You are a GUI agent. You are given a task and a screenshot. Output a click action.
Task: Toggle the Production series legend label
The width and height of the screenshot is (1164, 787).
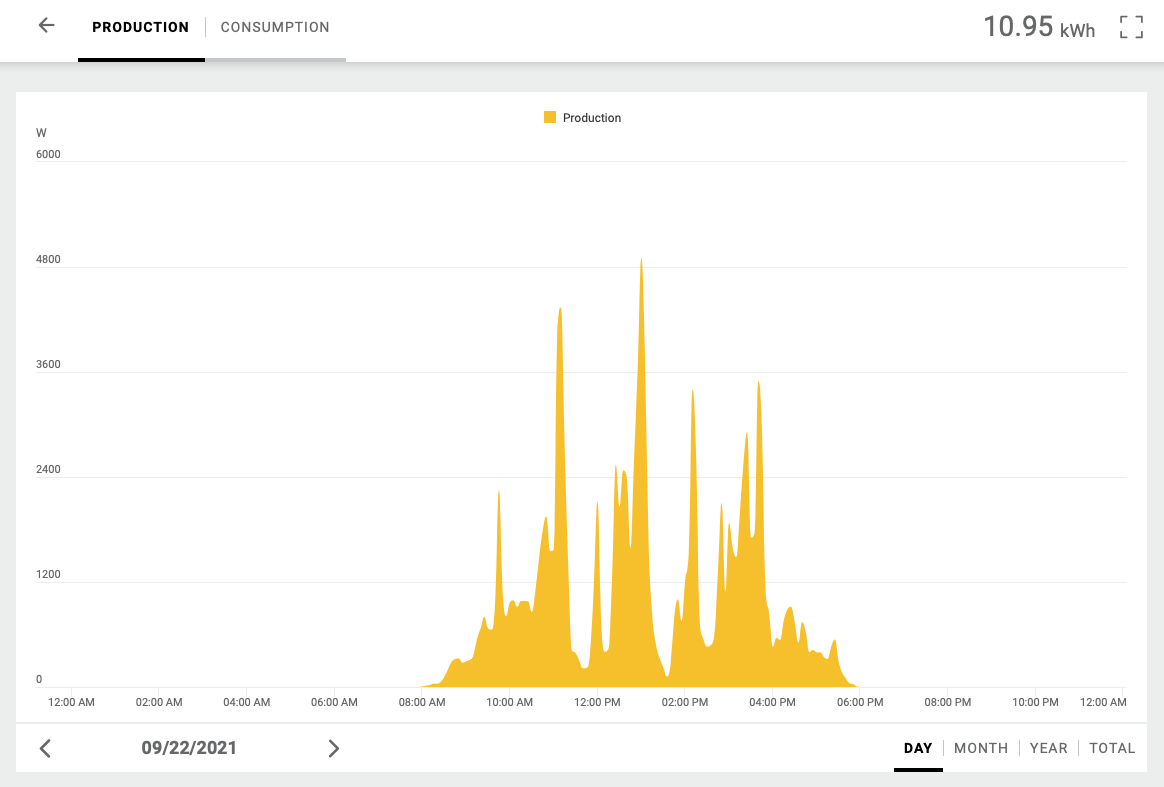click(x=592, y=118)
